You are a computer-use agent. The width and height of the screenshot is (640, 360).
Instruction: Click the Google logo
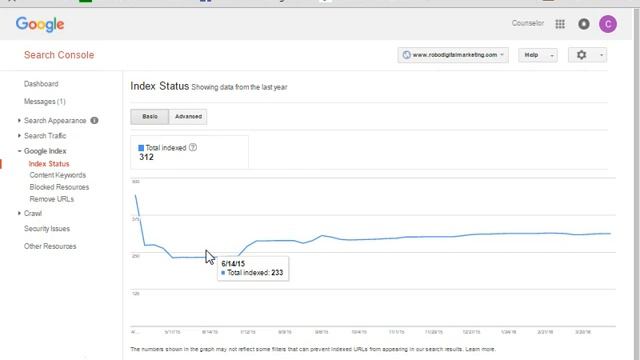tap(40, 24)
